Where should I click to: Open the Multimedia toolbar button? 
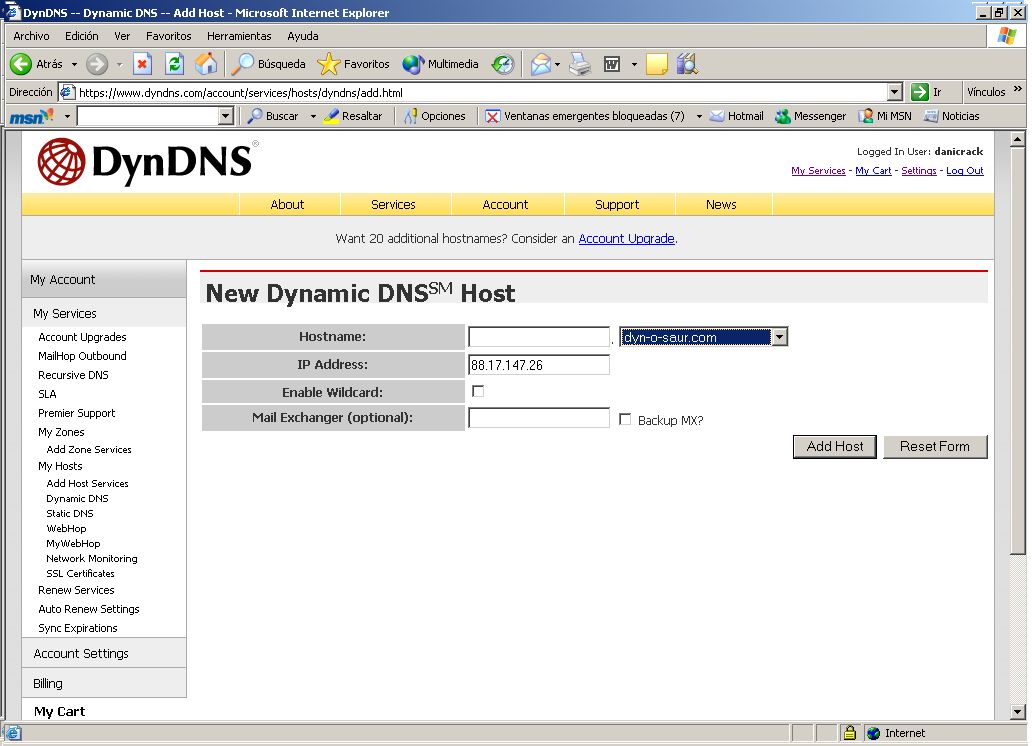tap(440, 64)
